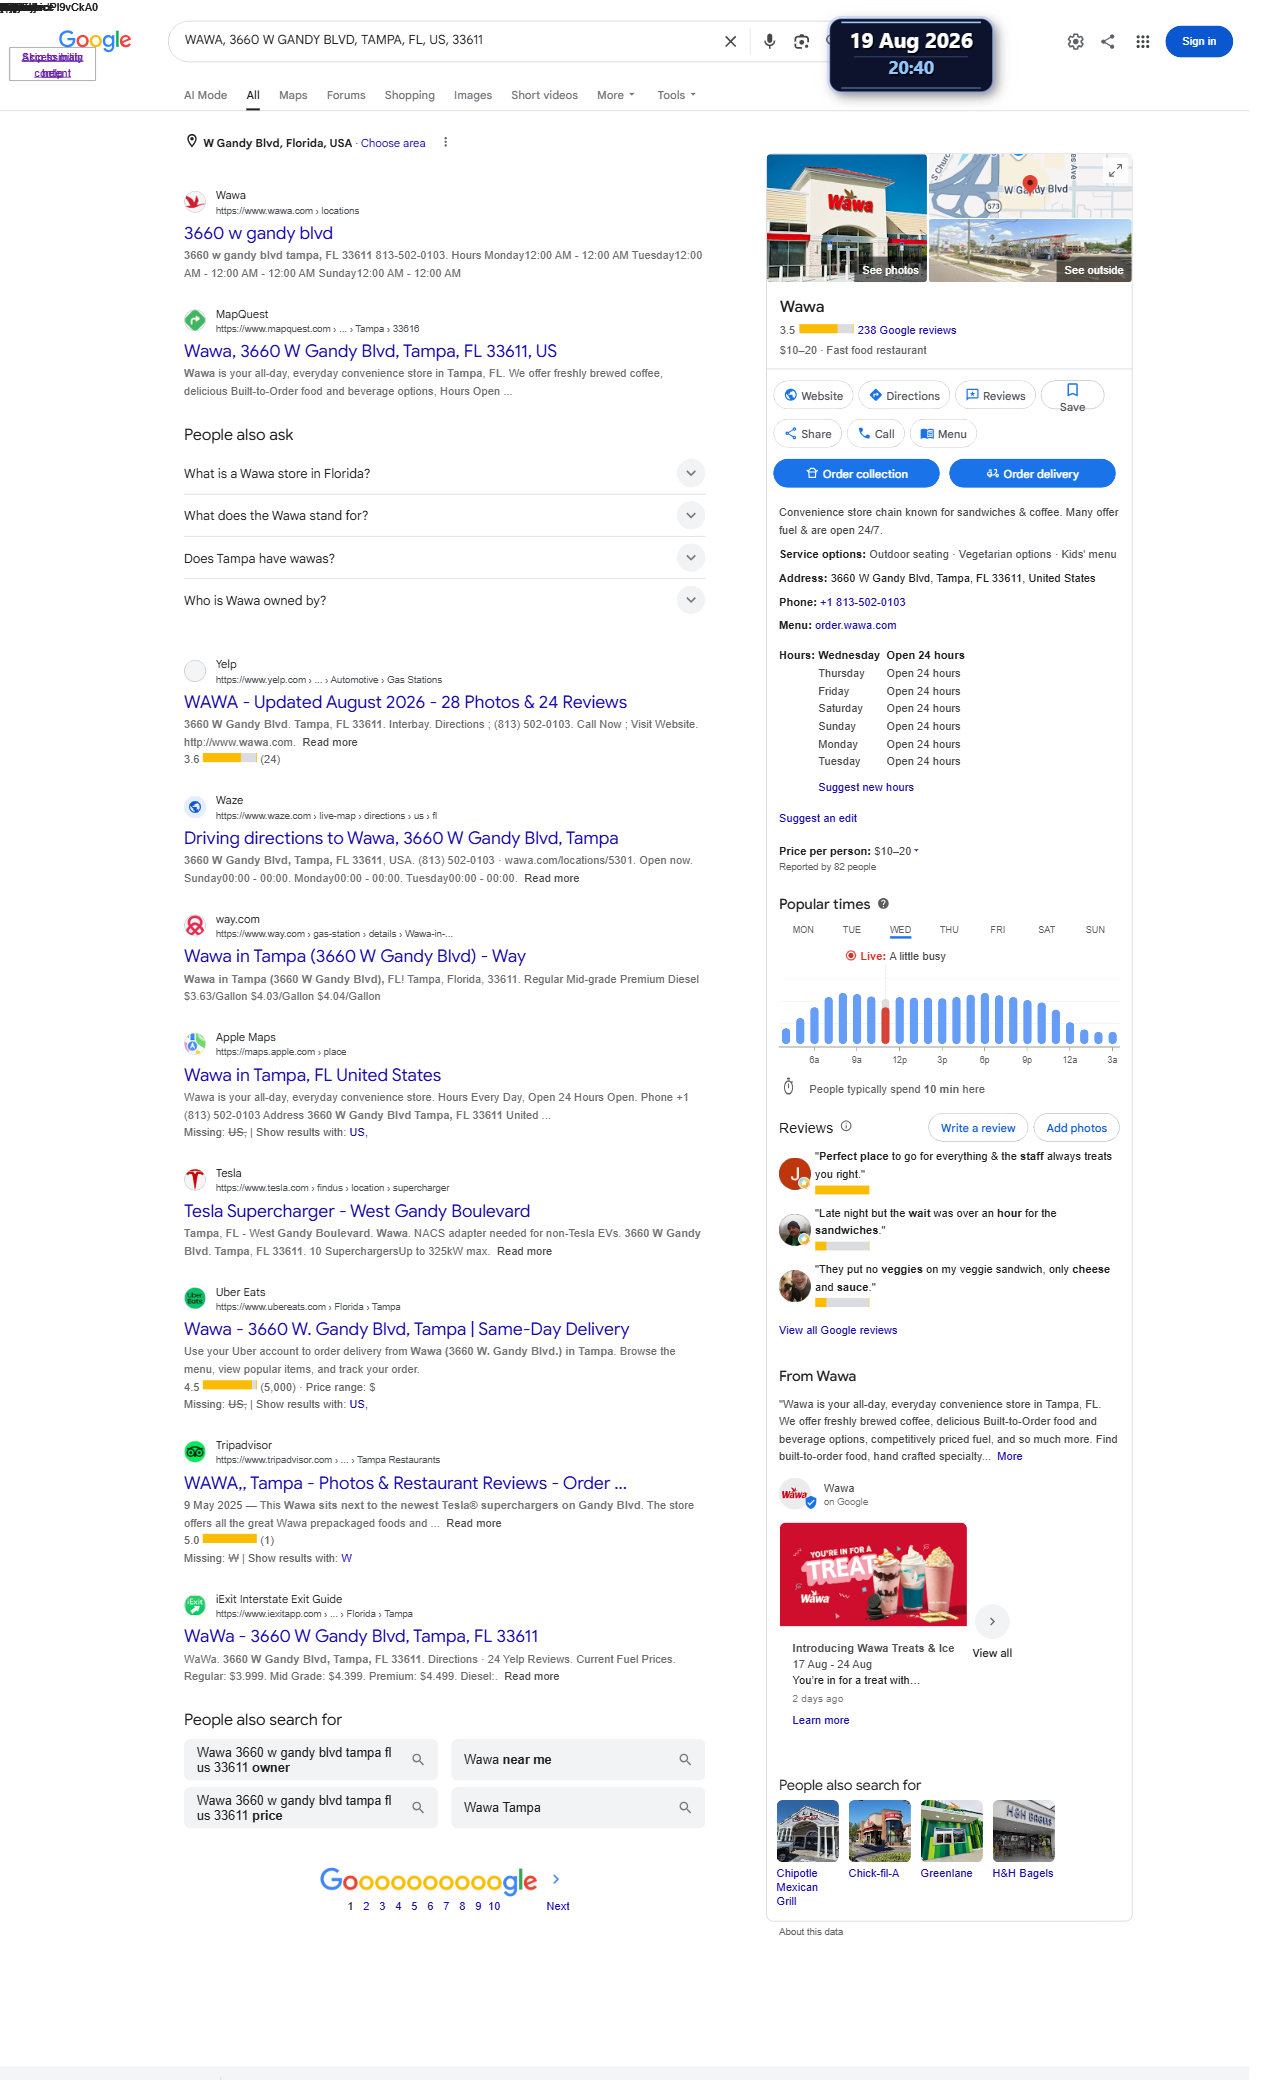
Task: Open the More search filters dropdown
Action: pos(615,95)
